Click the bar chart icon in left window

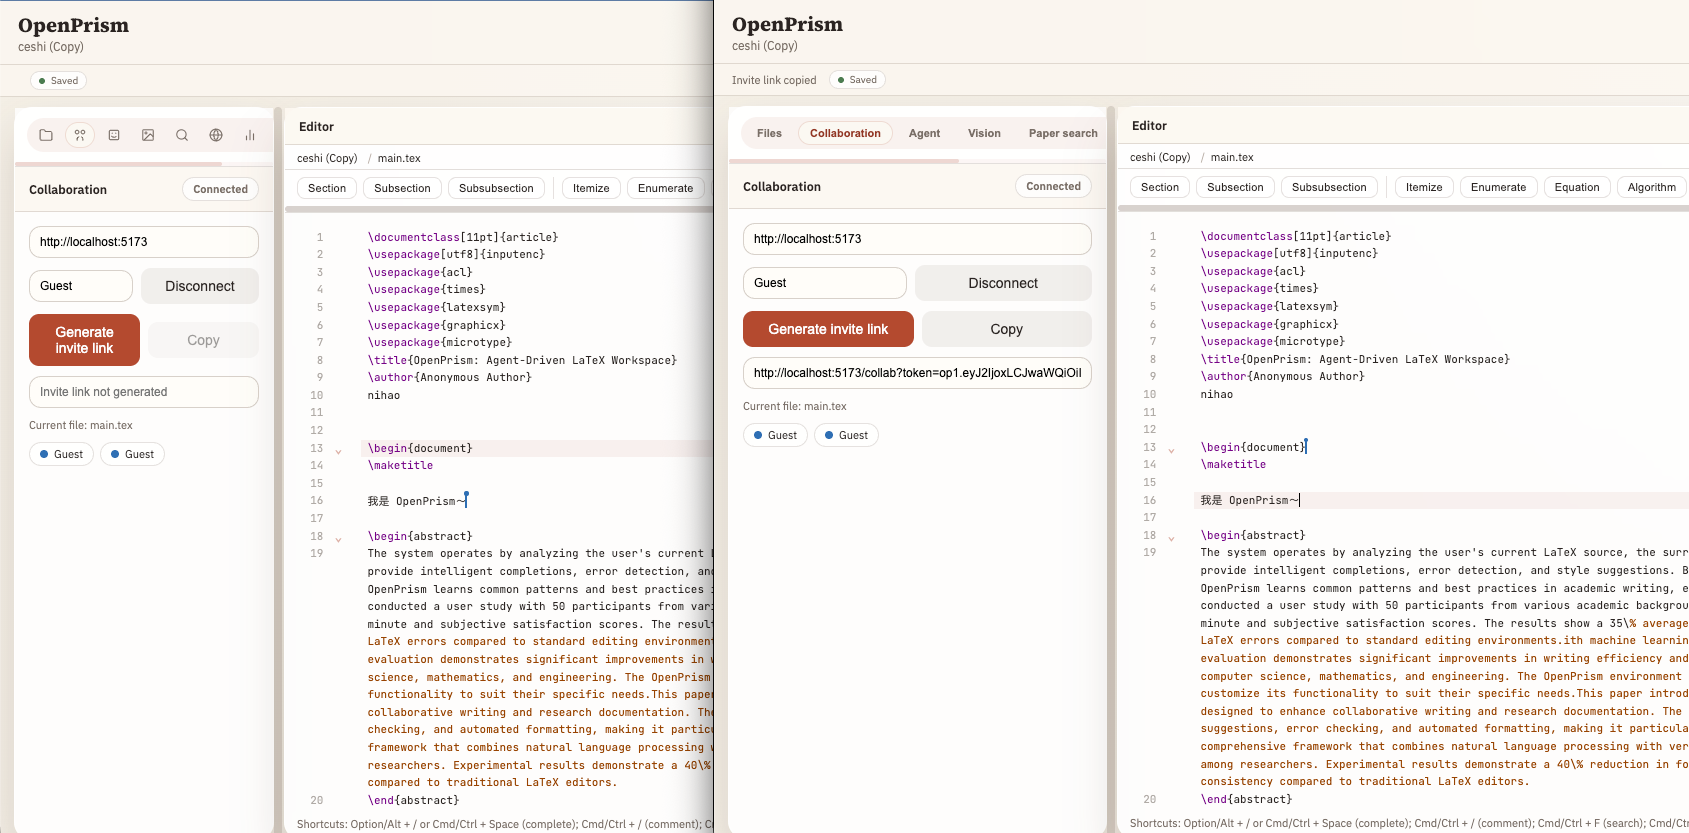[250, 135]
